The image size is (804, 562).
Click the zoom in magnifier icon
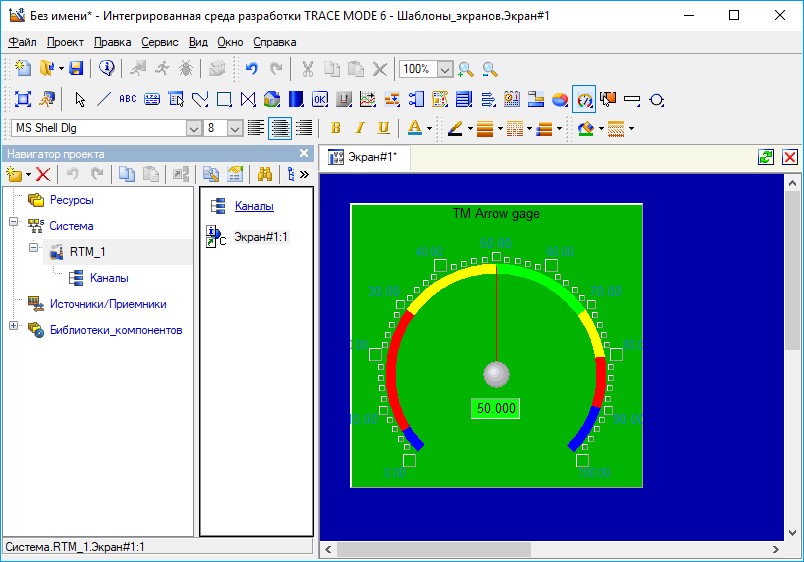tap(466, 69)
